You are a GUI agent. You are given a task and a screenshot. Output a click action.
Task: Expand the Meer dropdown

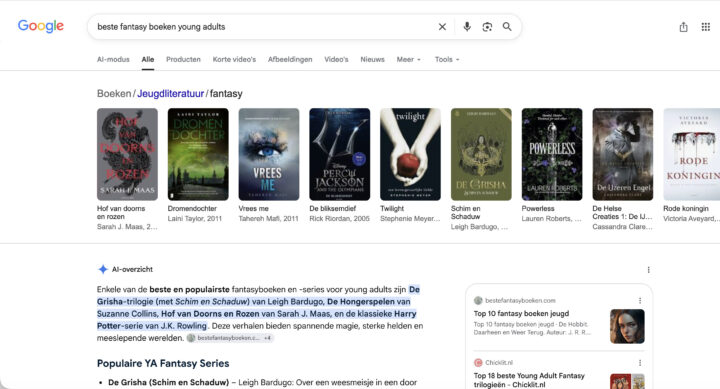[x=409, y=59]
